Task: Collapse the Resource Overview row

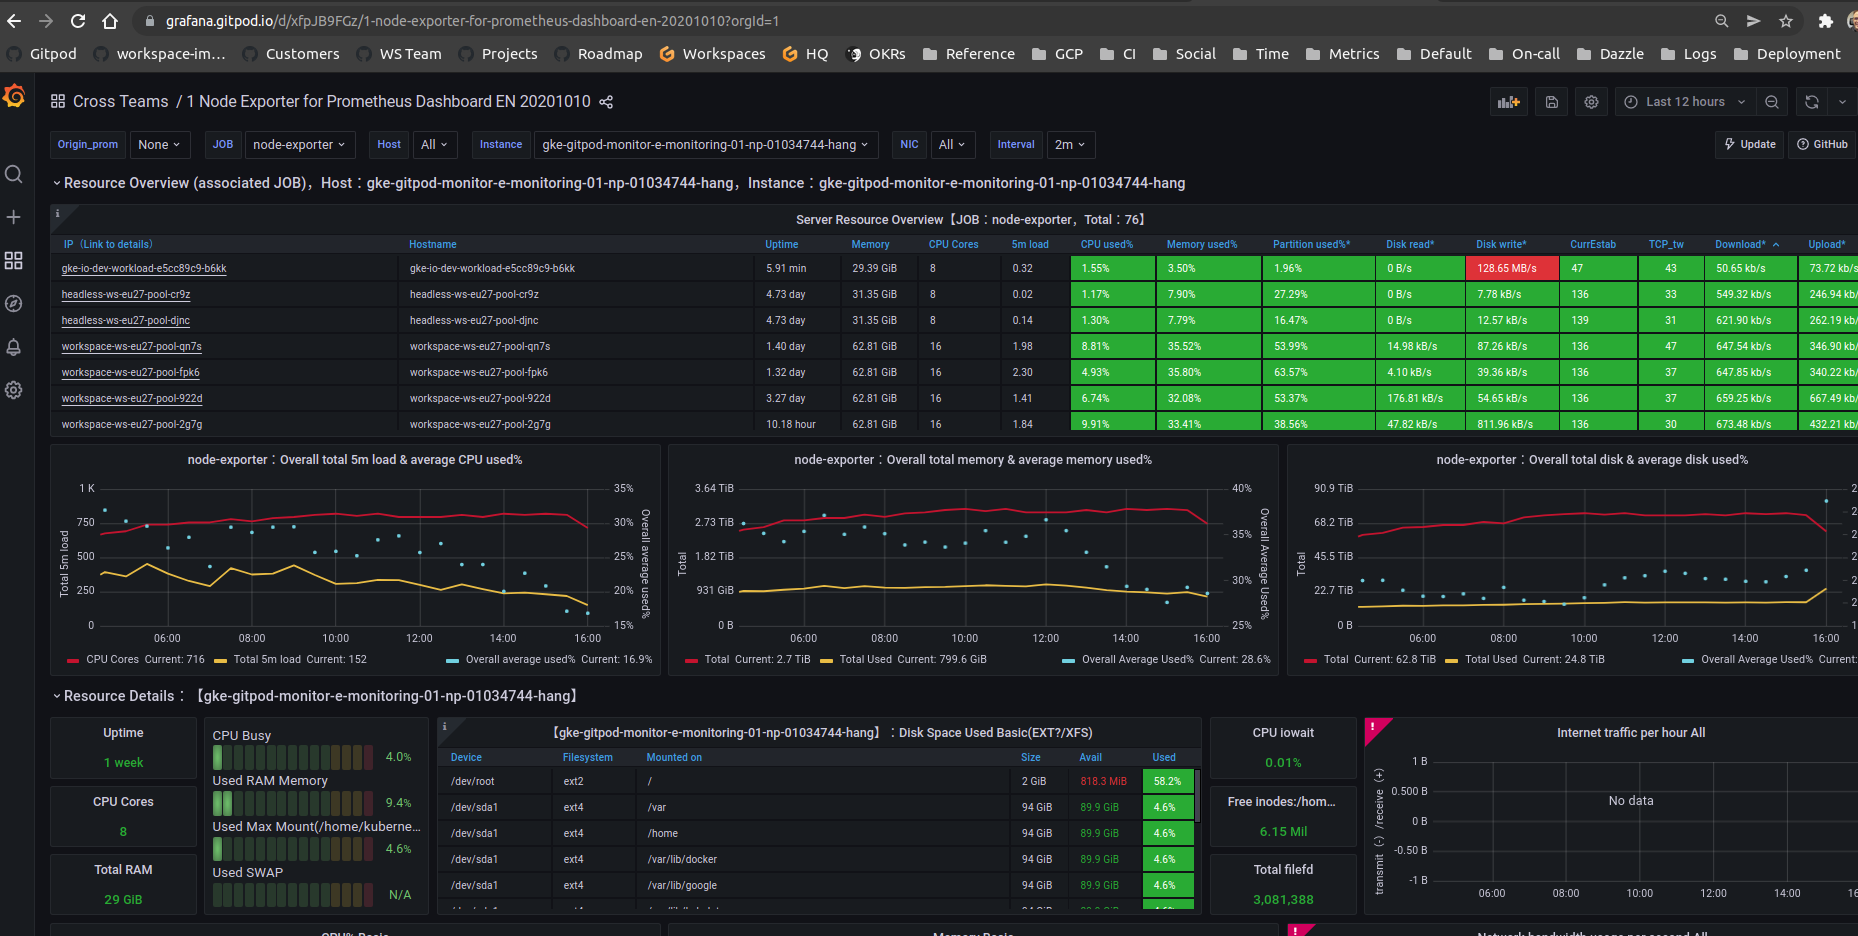Action: tap(57, 183)
